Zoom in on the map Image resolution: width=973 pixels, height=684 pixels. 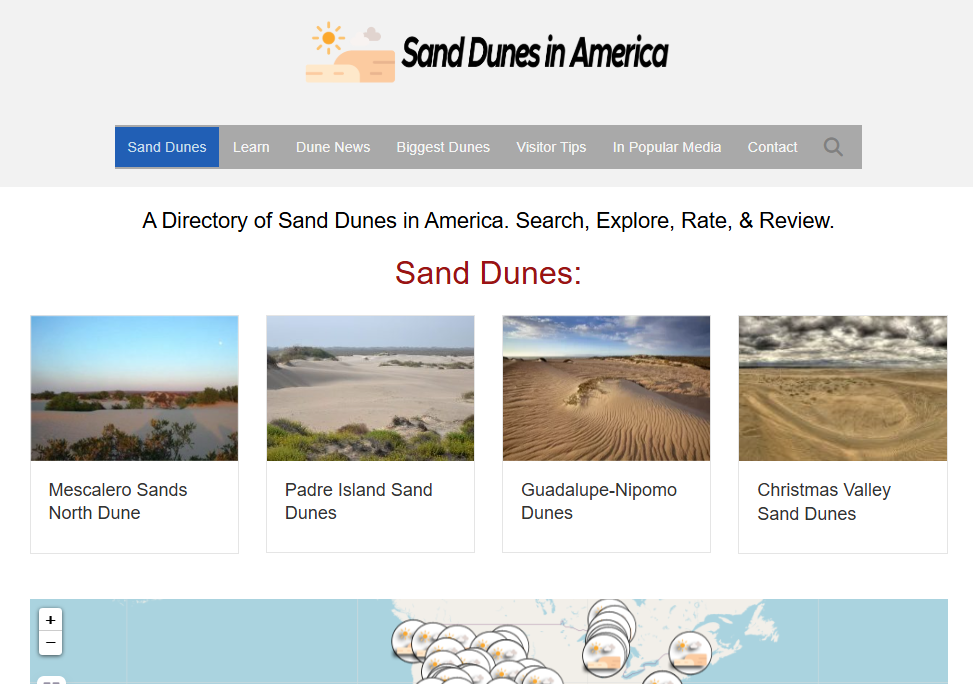(50, 619)
